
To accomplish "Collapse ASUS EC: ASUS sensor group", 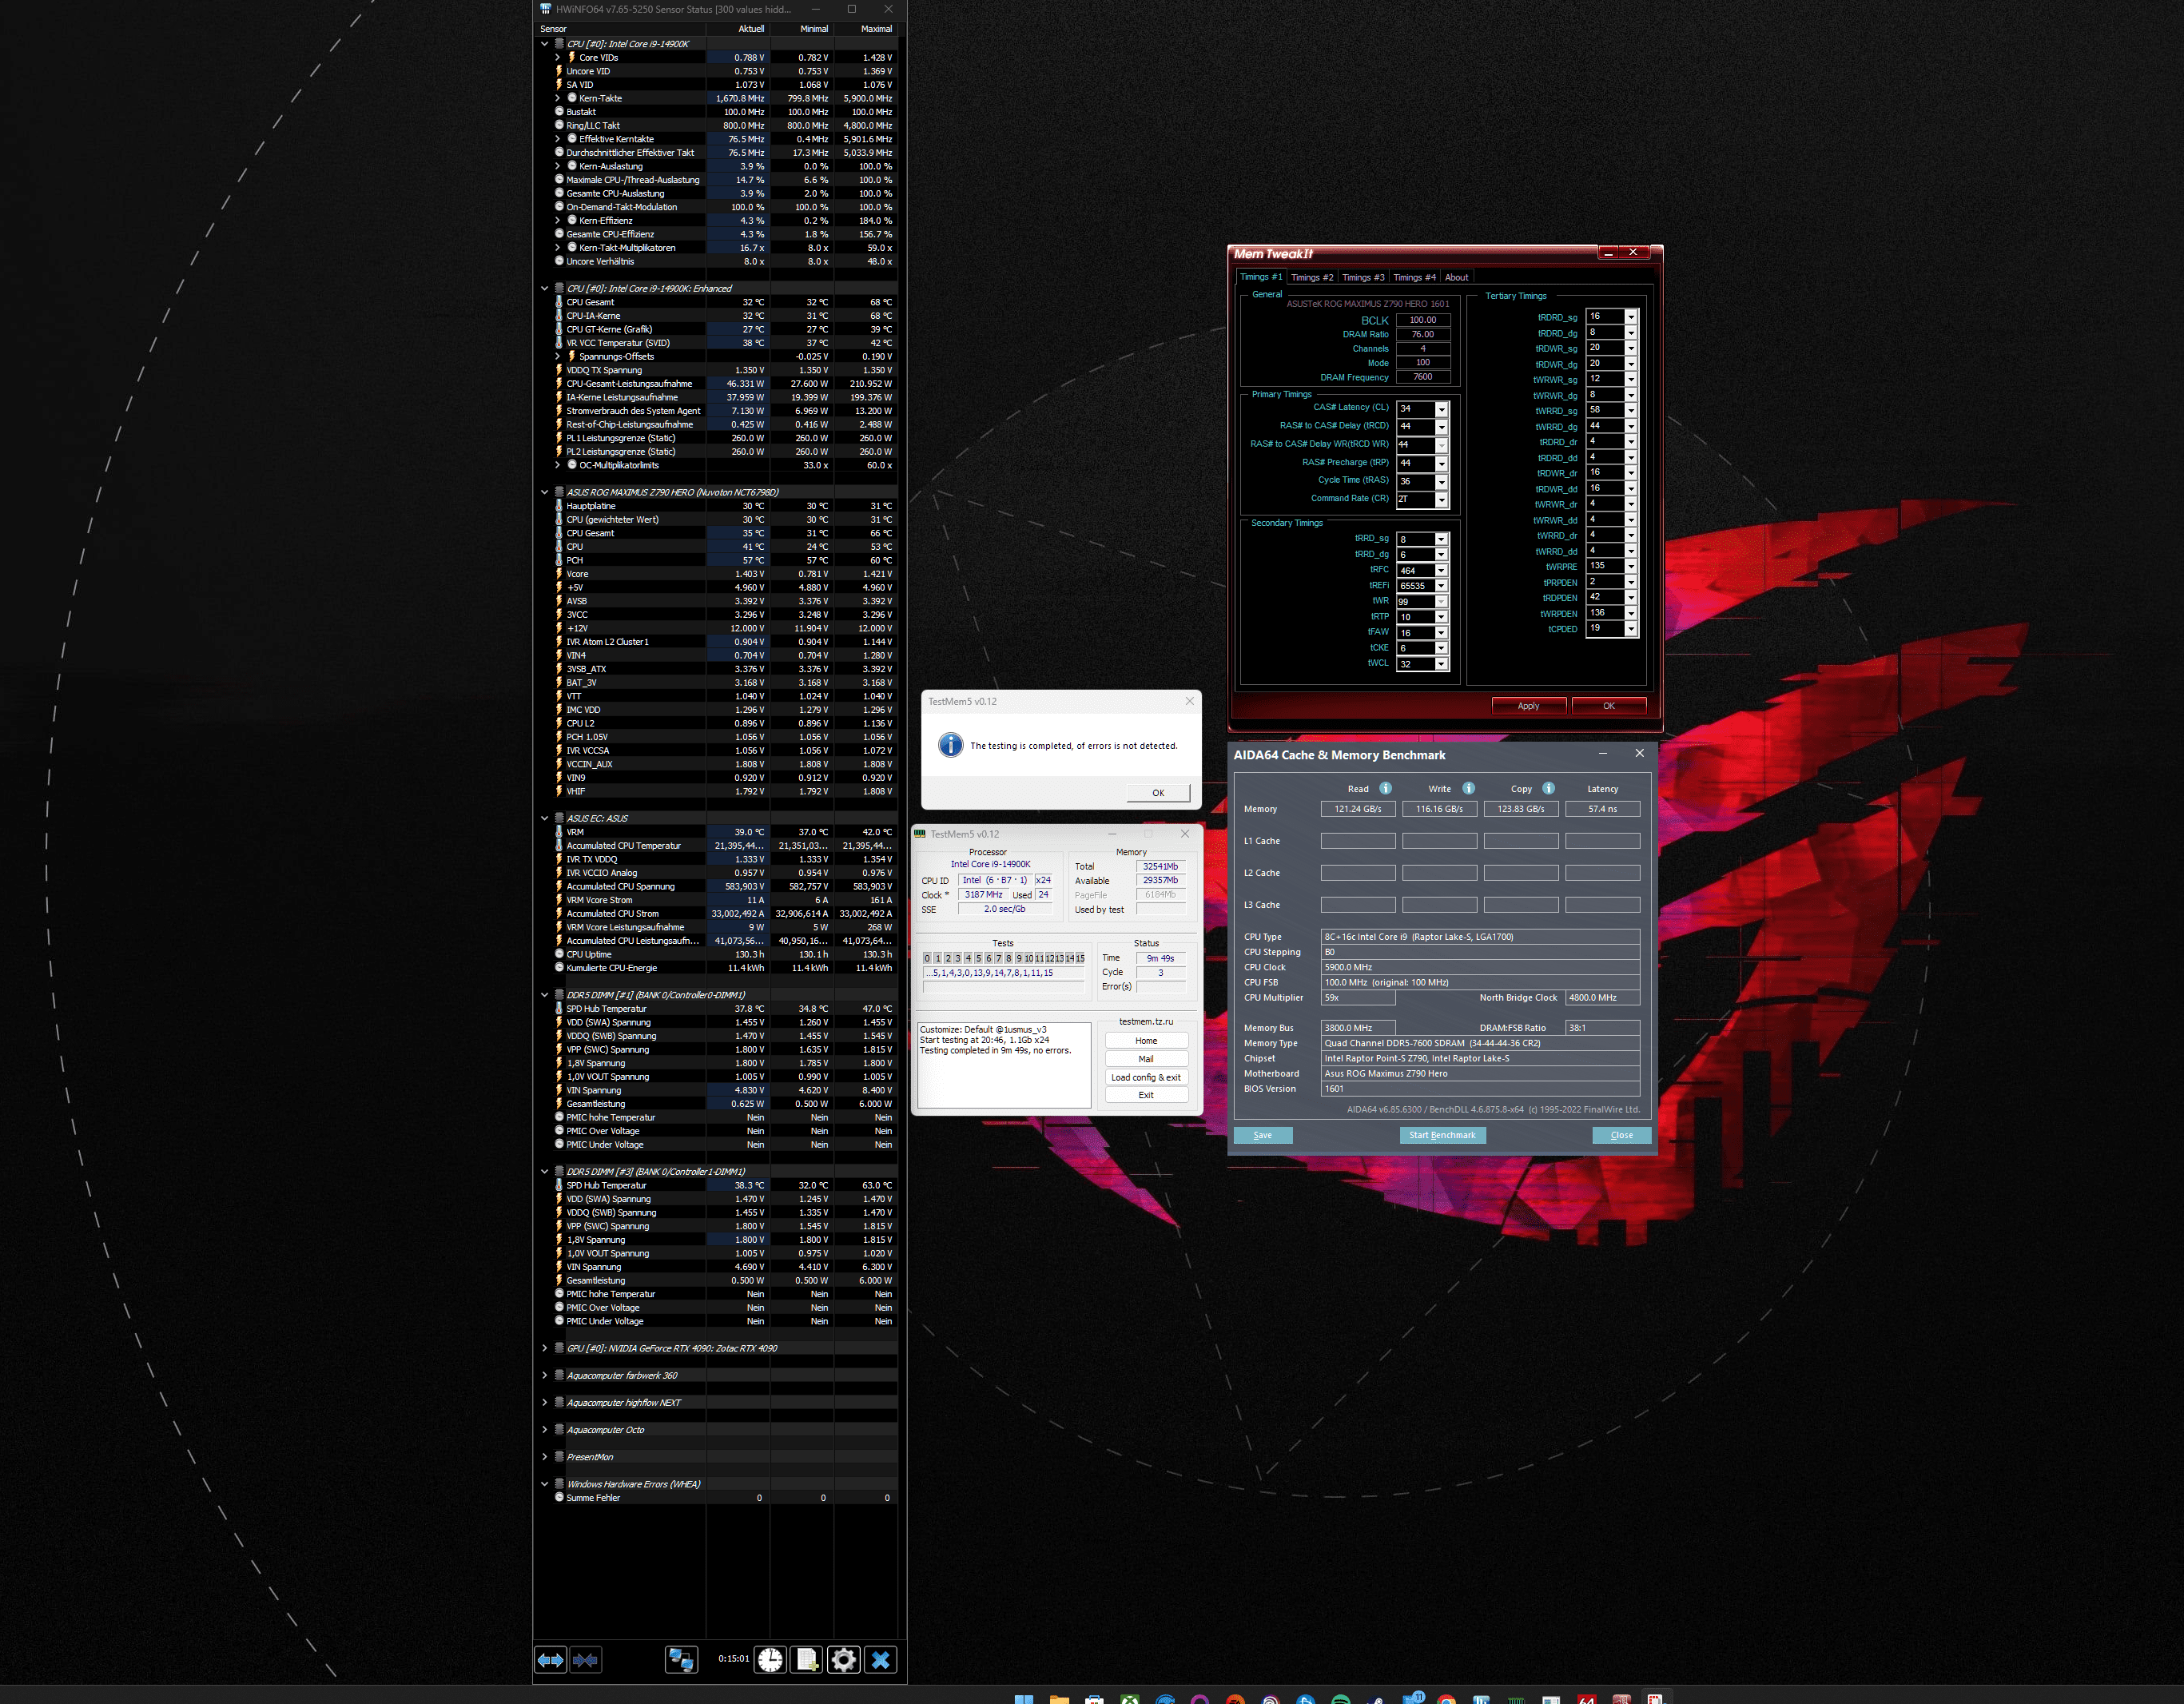I will [x=545, y=818].
